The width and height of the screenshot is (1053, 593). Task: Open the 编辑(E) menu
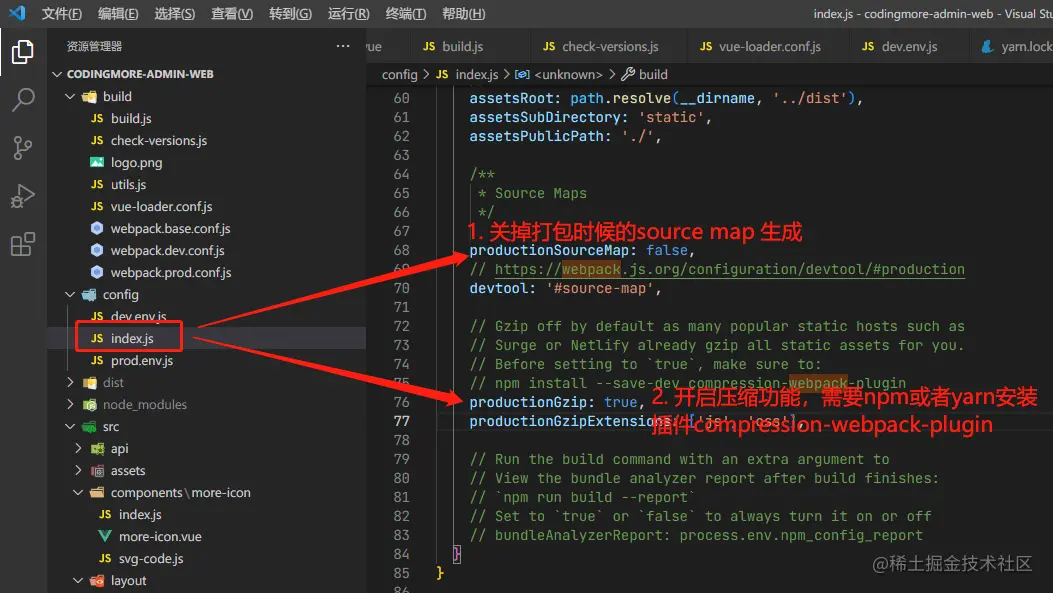tap(118, 13)
